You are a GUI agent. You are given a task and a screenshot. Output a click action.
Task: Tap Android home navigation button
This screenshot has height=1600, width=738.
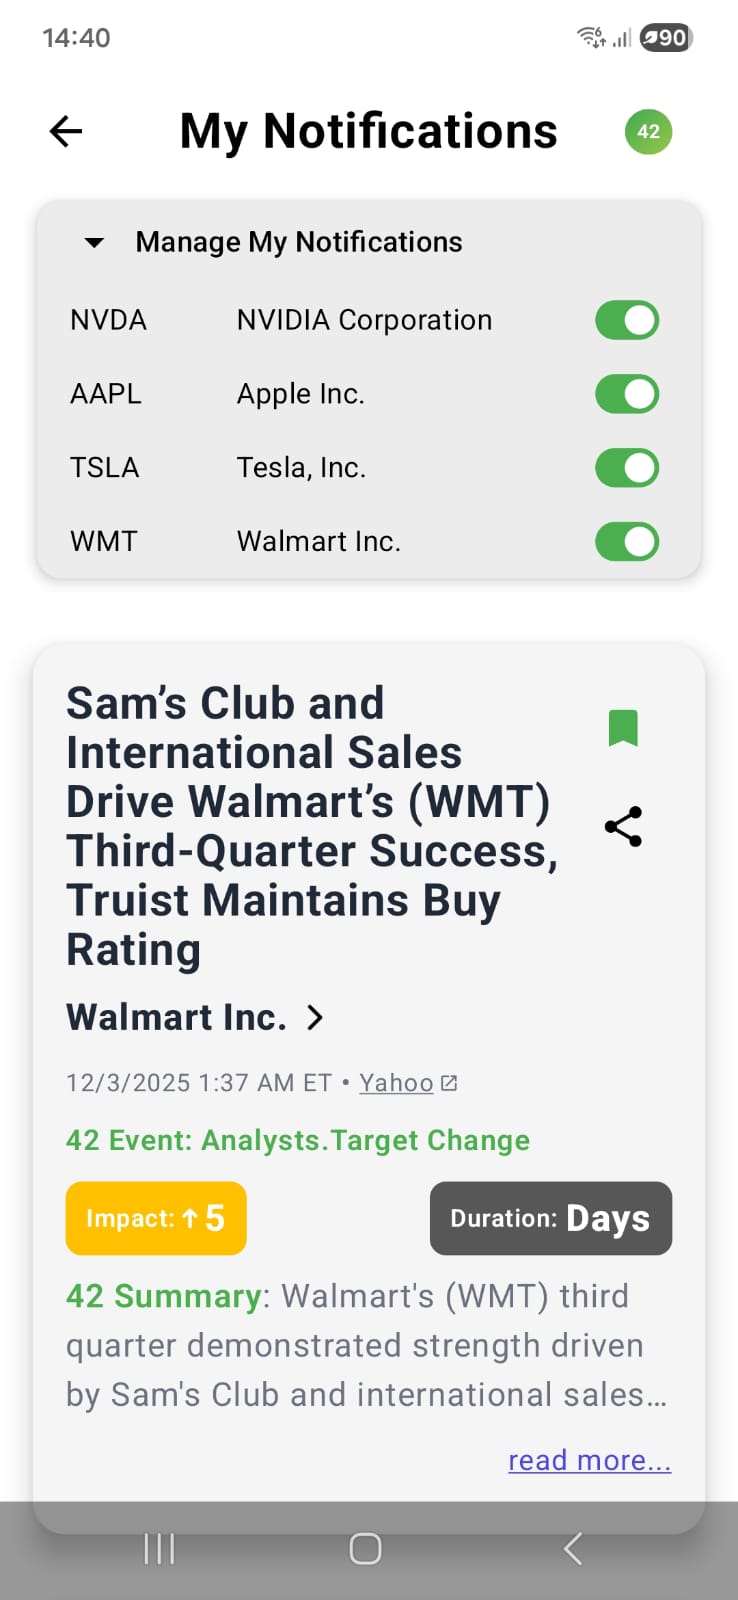[x=365, y=1549]
